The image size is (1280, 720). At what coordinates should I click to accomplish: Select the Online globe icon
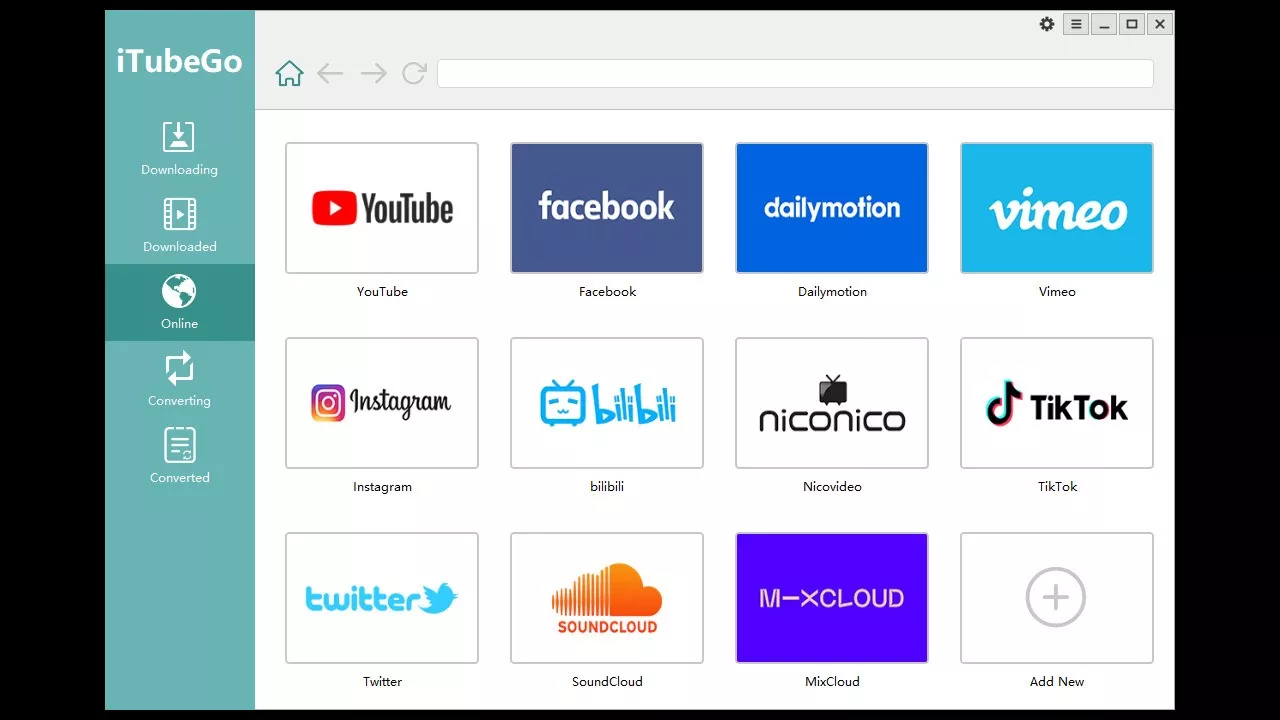click(179, 292)
